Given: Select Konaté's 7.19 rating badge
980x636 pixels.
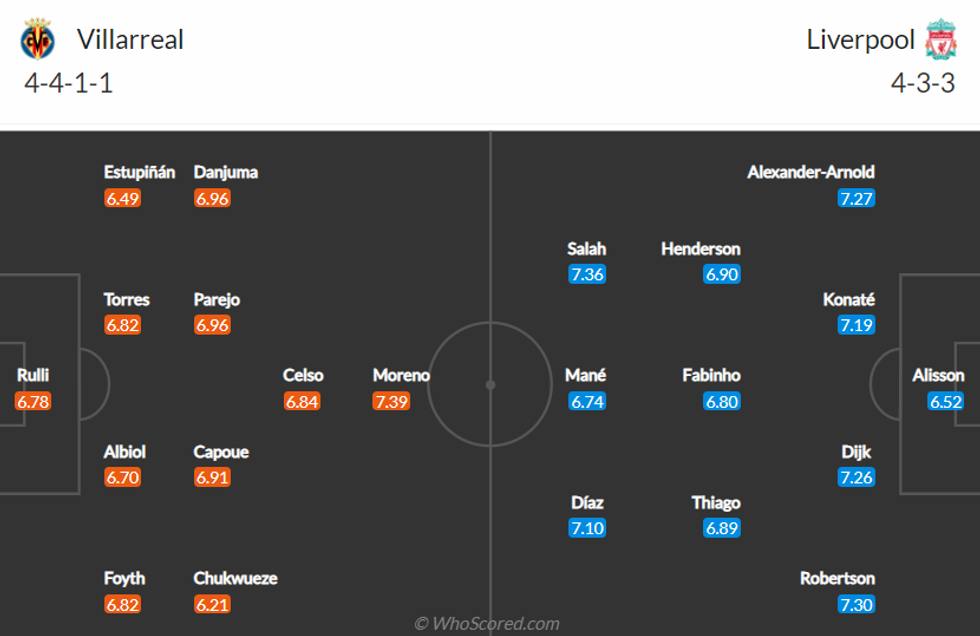Looking at the screenshot, I should point(857,326).
